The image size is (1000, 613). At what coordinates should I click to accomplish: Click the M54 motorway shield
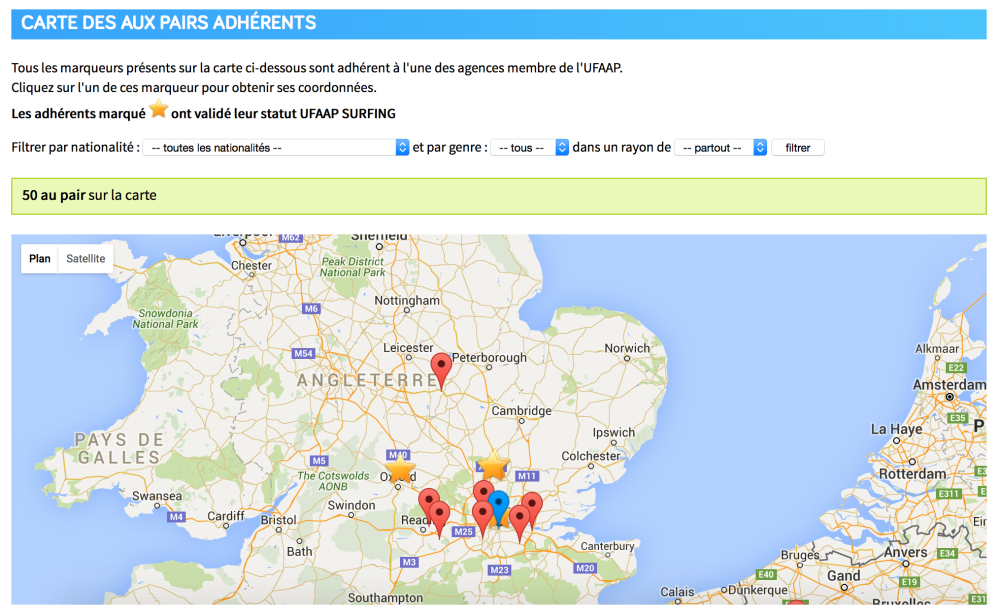[304, 353]
